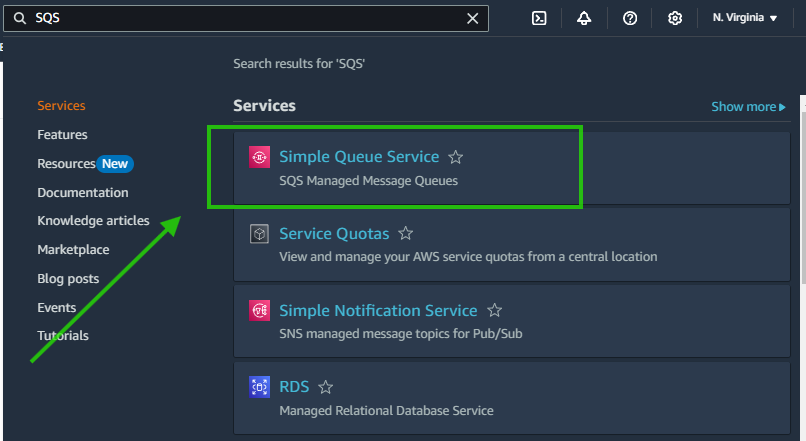Screen dimensions: 806x441
Task: Favorite Simple Queue Service with star
Action: pos(456,157)
